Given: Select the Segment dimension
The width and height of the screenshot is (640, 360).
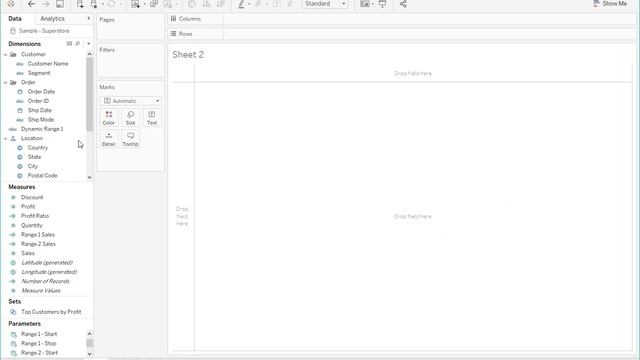Looking at the screenshot, I should click(x=39, y=73).
